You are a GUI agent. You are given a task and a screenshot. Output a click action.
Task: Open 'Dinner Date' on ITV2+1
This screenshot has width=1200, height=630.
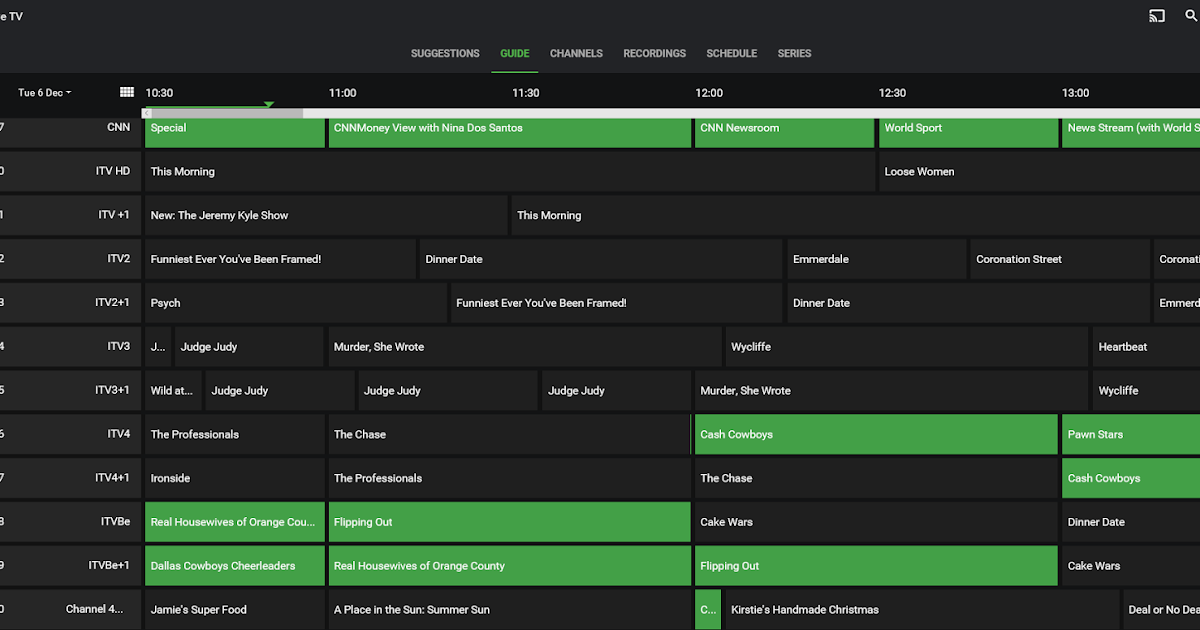[x=968, y=303]
